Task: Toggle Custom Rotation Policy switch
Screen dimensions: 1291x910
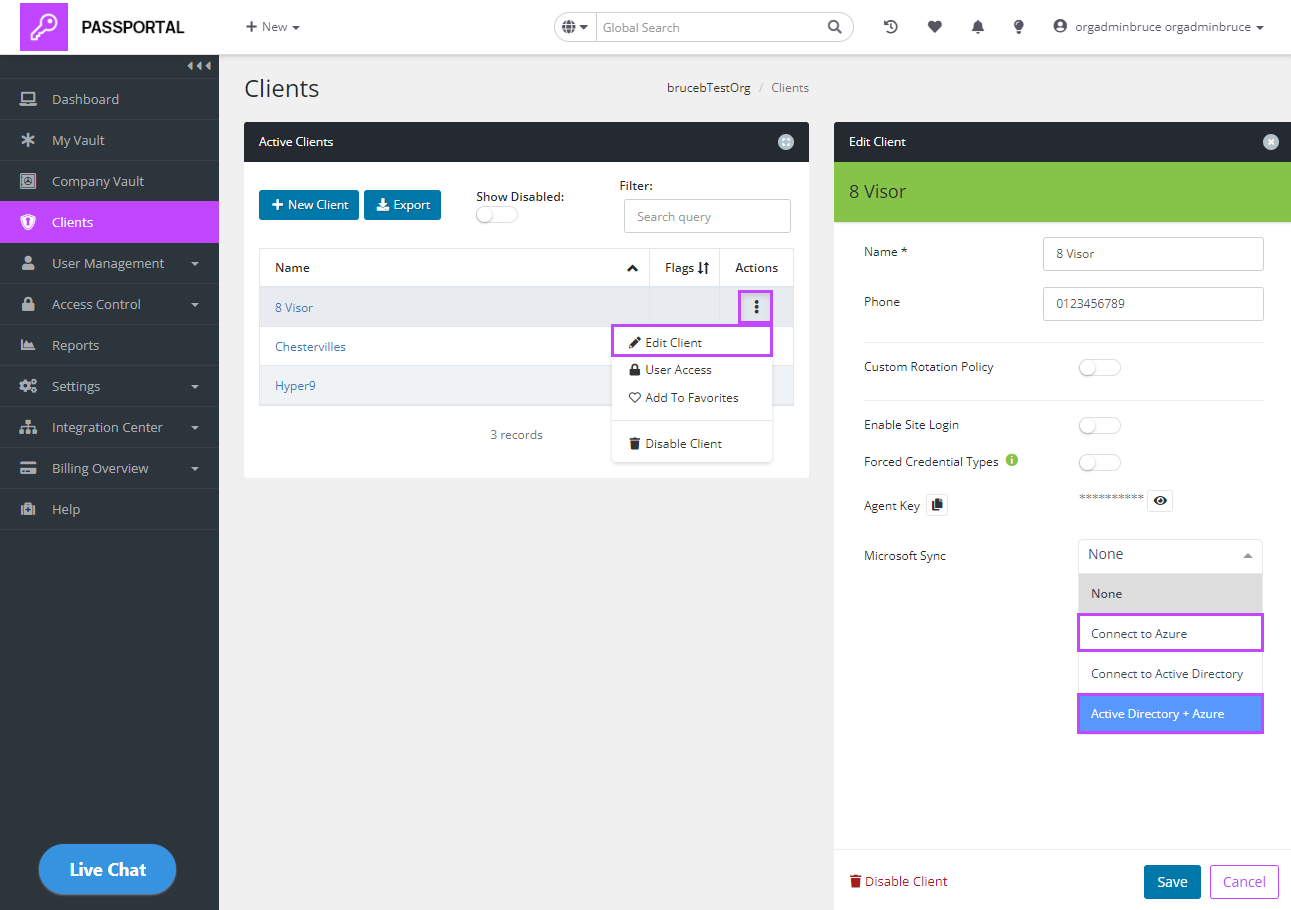Action: click(x=1100, y=367)
